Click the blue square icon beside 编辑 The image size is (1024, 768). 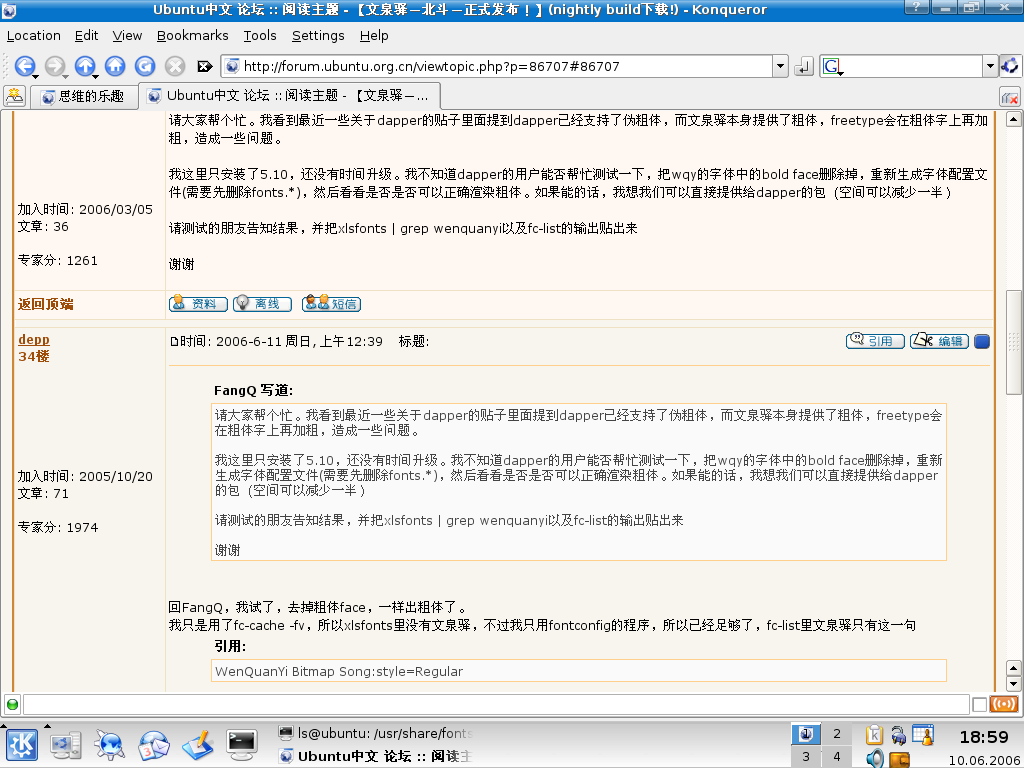coord(982,341)
